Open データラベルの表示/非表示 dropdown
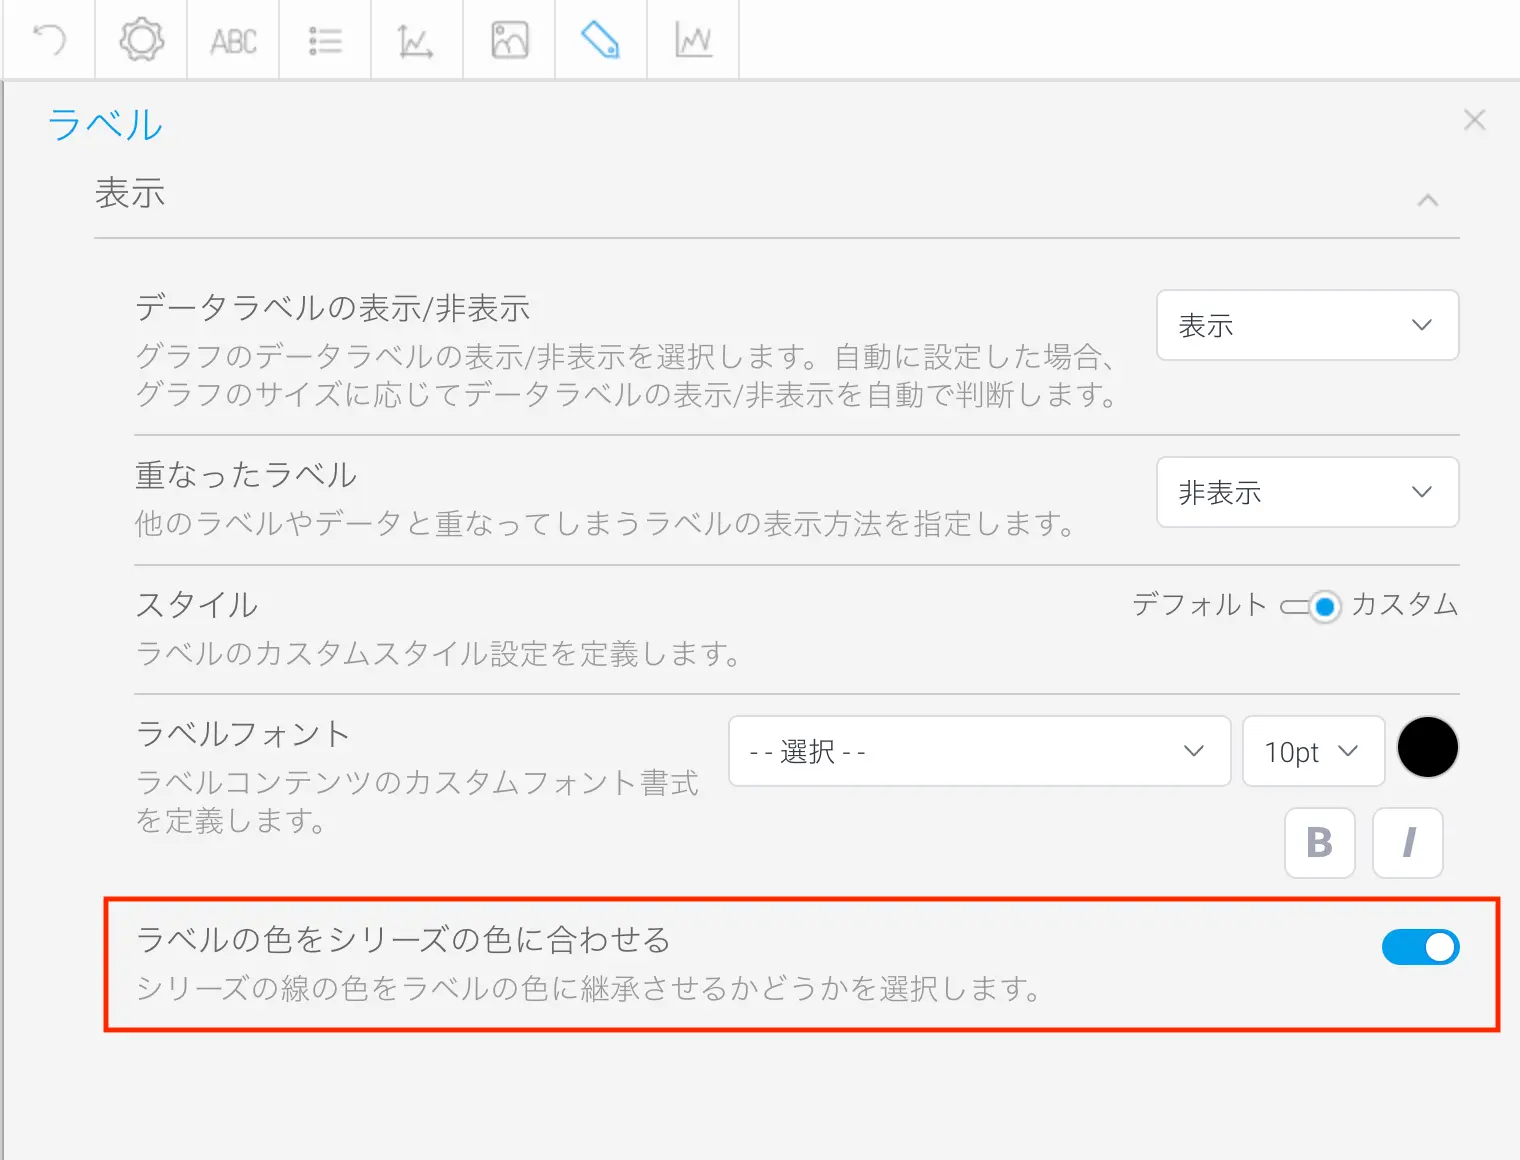This screenshot has height=1160, width=1520. 1307,325
